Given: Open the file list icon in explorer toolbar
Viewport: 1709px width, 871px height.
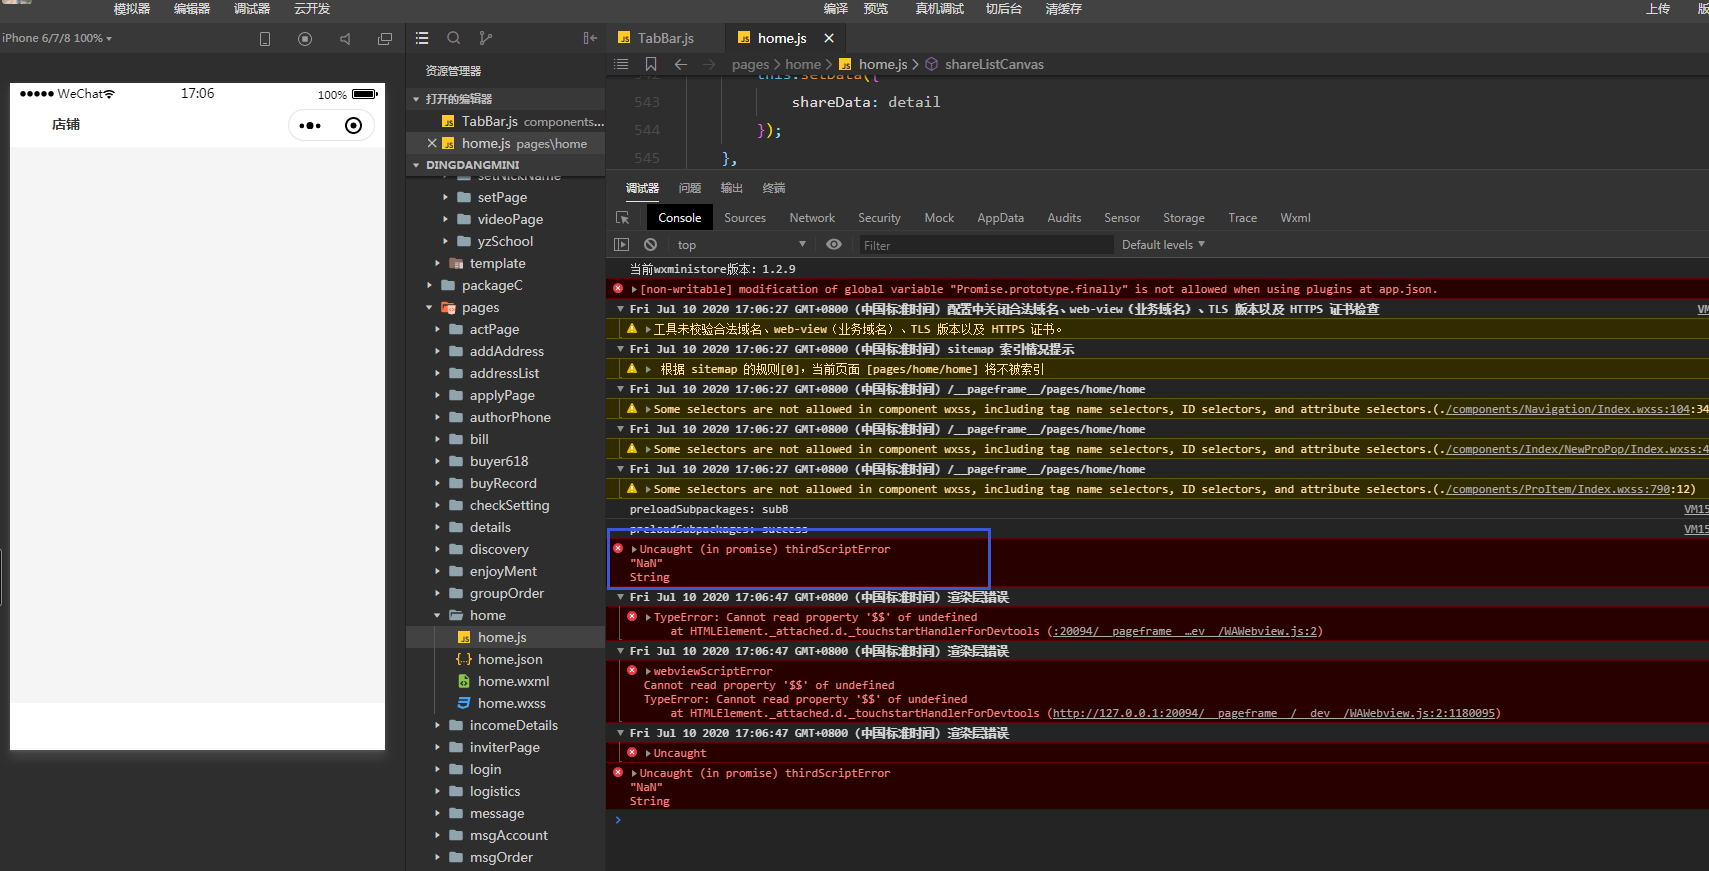Looking at the screenshot, I should 422,38.
